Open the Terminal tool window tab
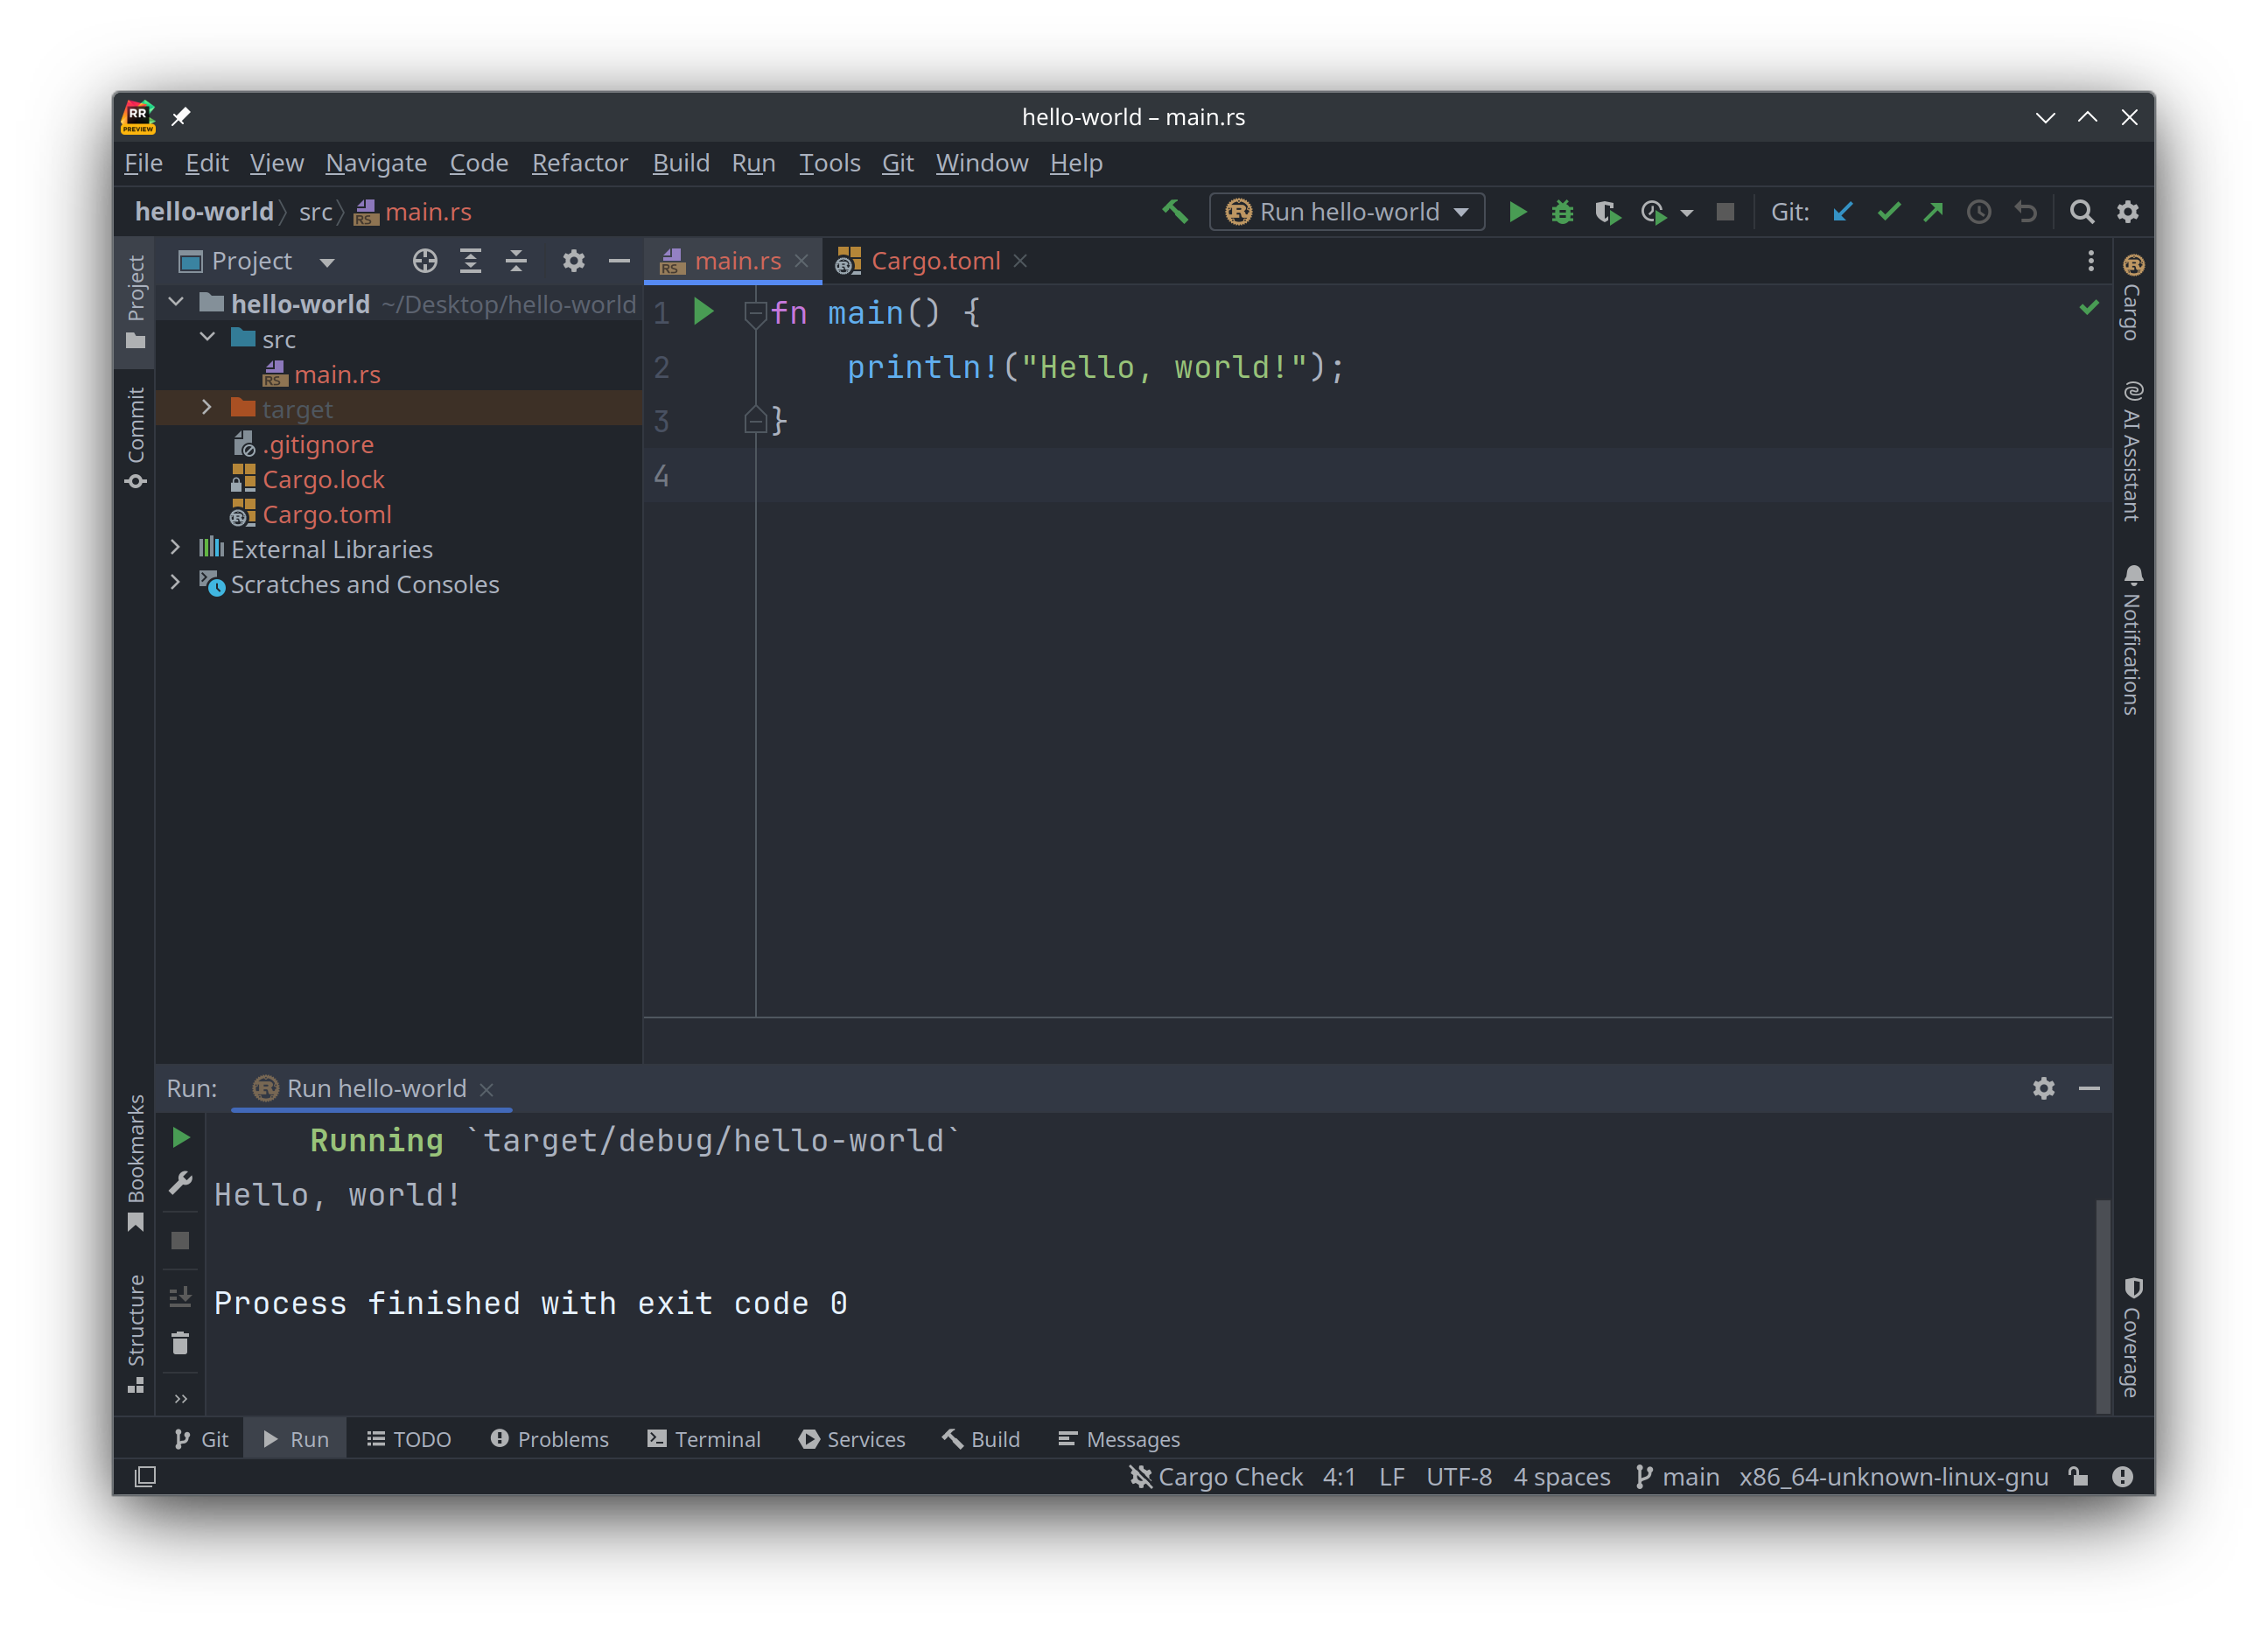The height and width of the screenshot is (1629, 2268). click(704, 1439)
